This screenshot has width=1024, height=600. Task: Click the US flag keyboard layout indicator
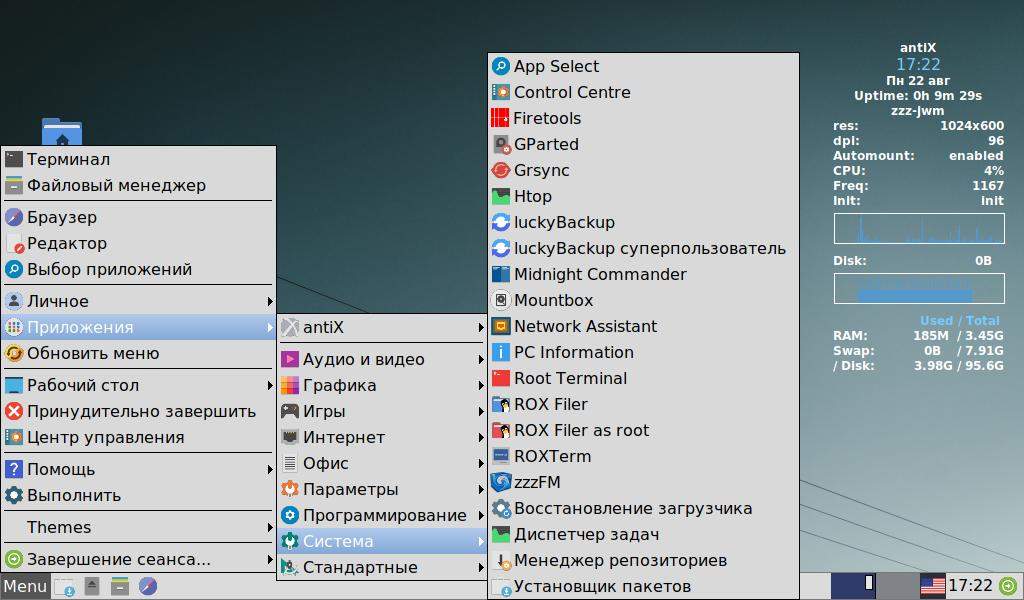coord(932,586)
